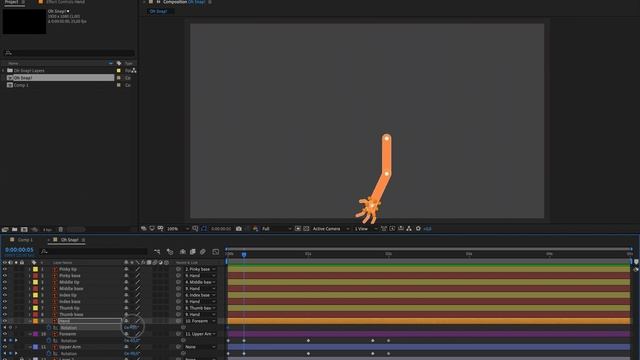Image resolution: width=640 pixels, height=360 pixels.
Task: Open the parent dropdown showing 10. Forearm
Action: 200,321
